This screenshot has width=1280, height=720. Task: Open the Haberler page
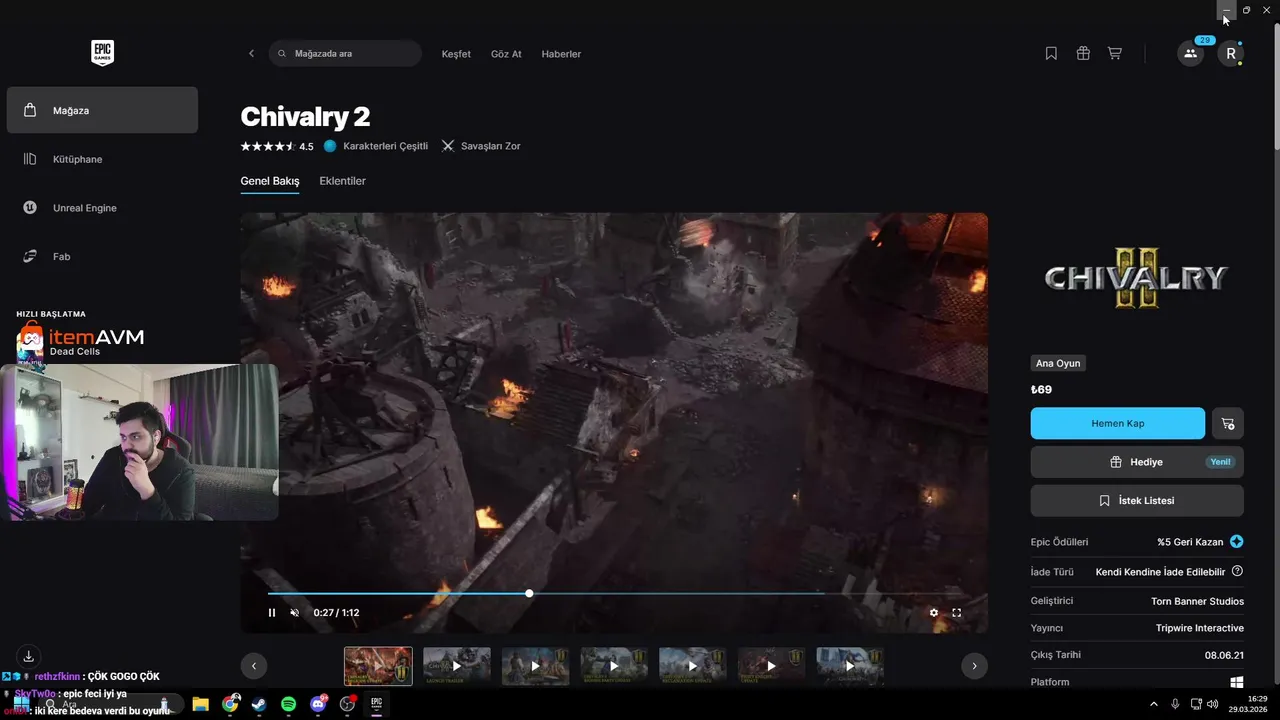561,54
